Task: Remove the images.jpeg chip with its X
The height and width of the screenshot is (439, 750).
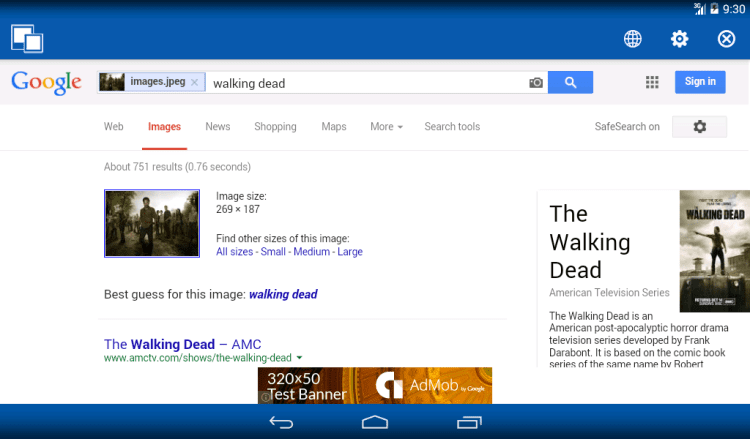Action: click(194, 82)
